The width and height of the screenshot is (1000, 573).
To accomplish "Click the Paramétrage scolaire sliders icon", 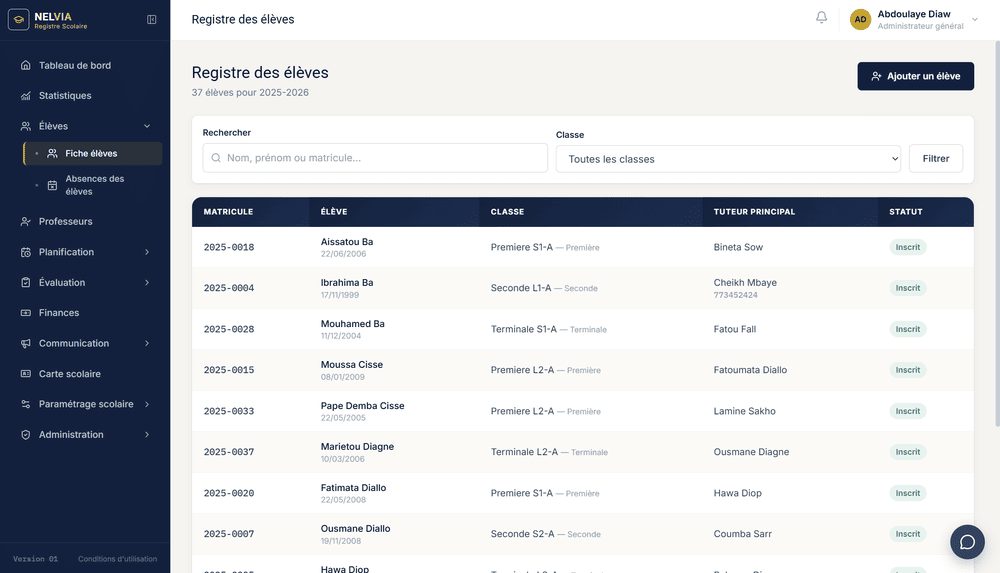I will 26,405.
